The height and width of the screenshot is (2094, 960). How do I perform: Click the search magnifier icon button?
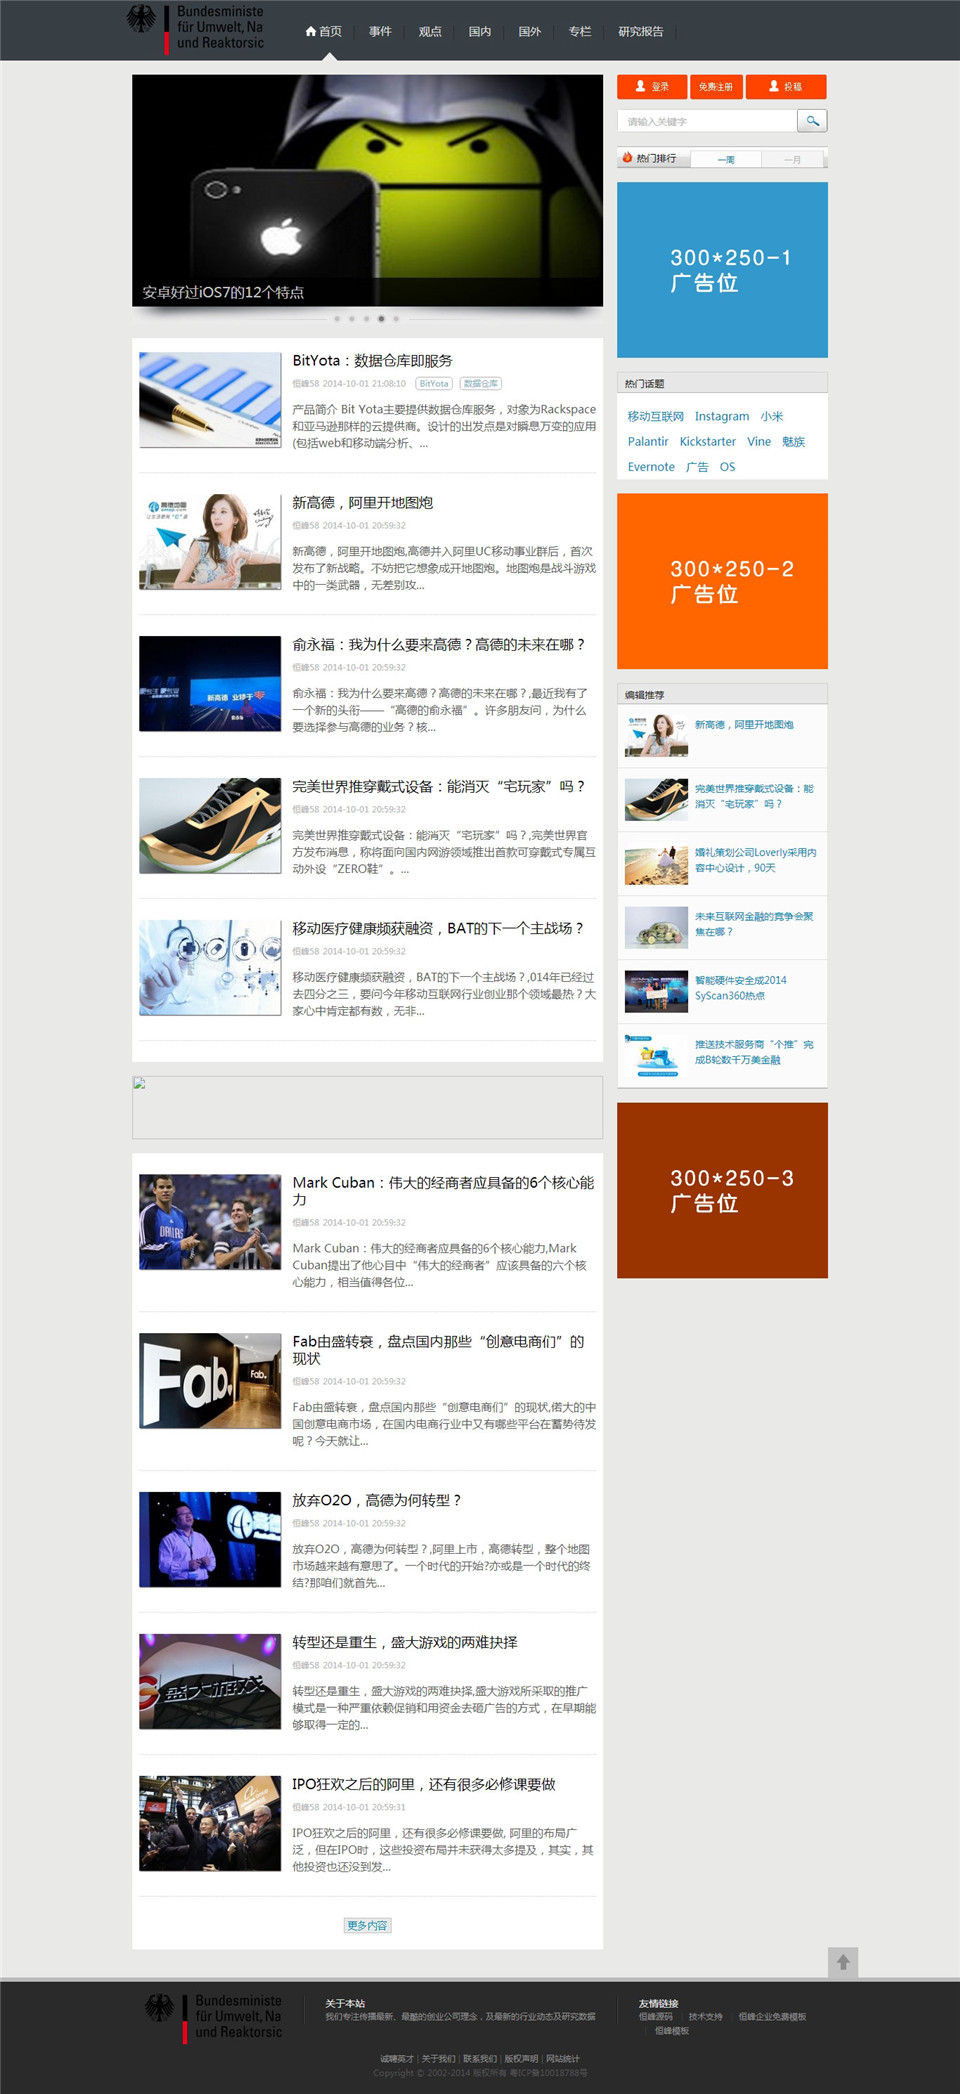(812, 121)
